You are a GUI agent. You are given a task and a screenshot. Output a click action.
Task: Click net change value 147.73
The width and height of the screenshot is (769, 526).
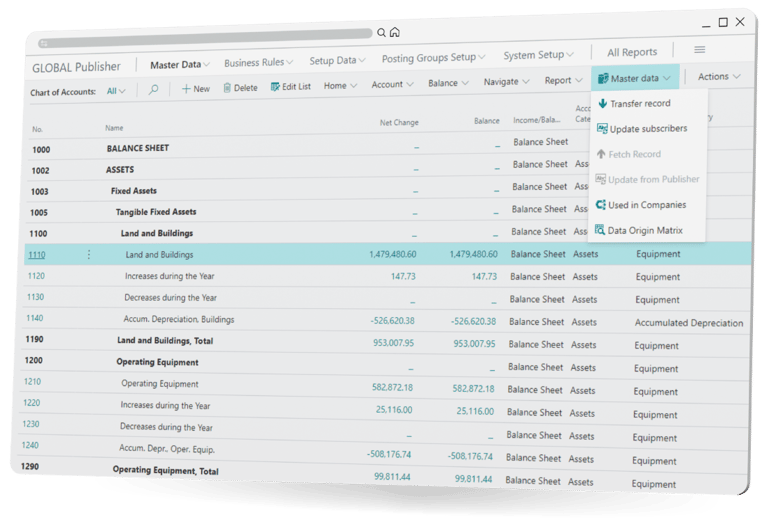coord(403,276)
